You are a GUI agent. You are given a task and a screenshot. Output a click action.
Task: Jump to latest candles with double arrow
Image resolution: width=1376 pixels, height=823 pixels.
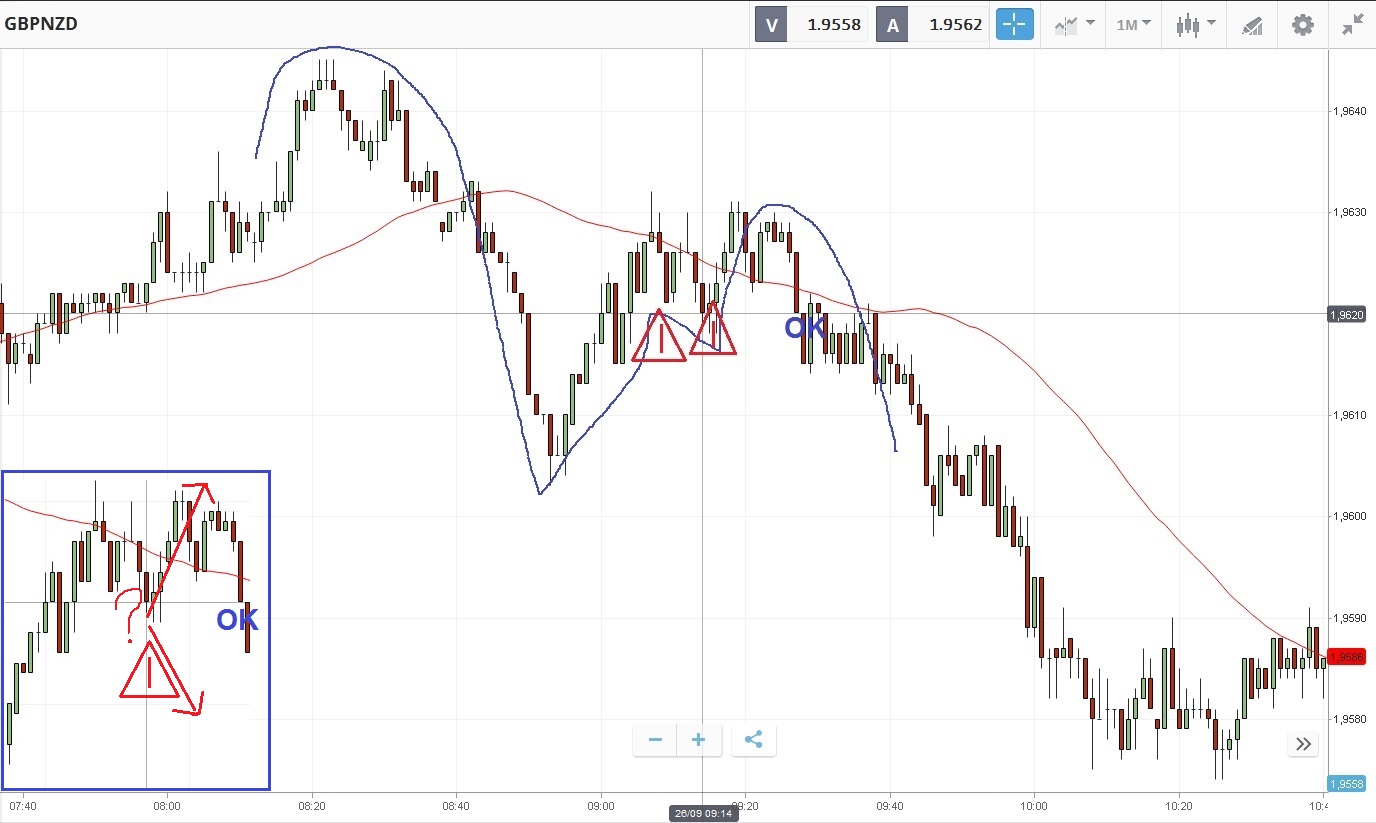[1303, 744]
